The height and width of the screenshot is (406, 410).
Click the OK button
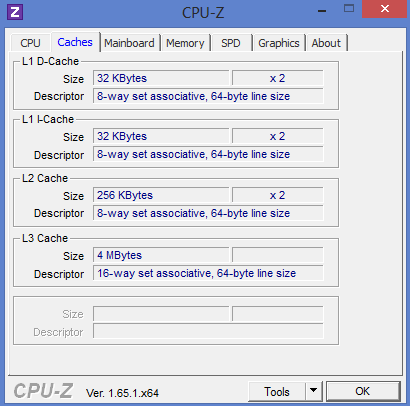point(362,391)
